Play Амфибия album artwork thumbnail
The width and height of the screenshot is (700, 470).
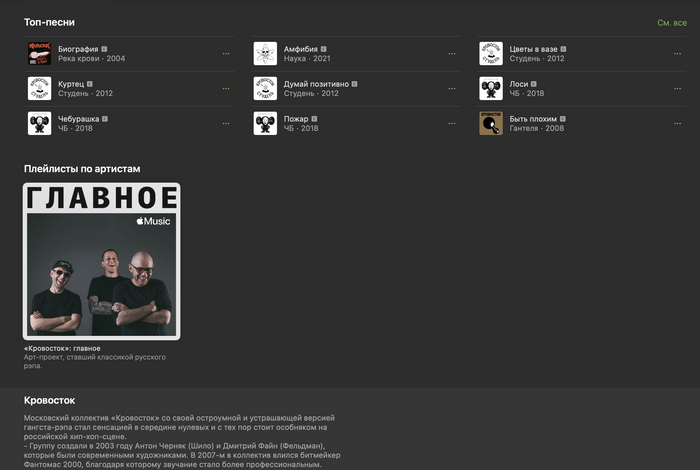tap(265, 54)
